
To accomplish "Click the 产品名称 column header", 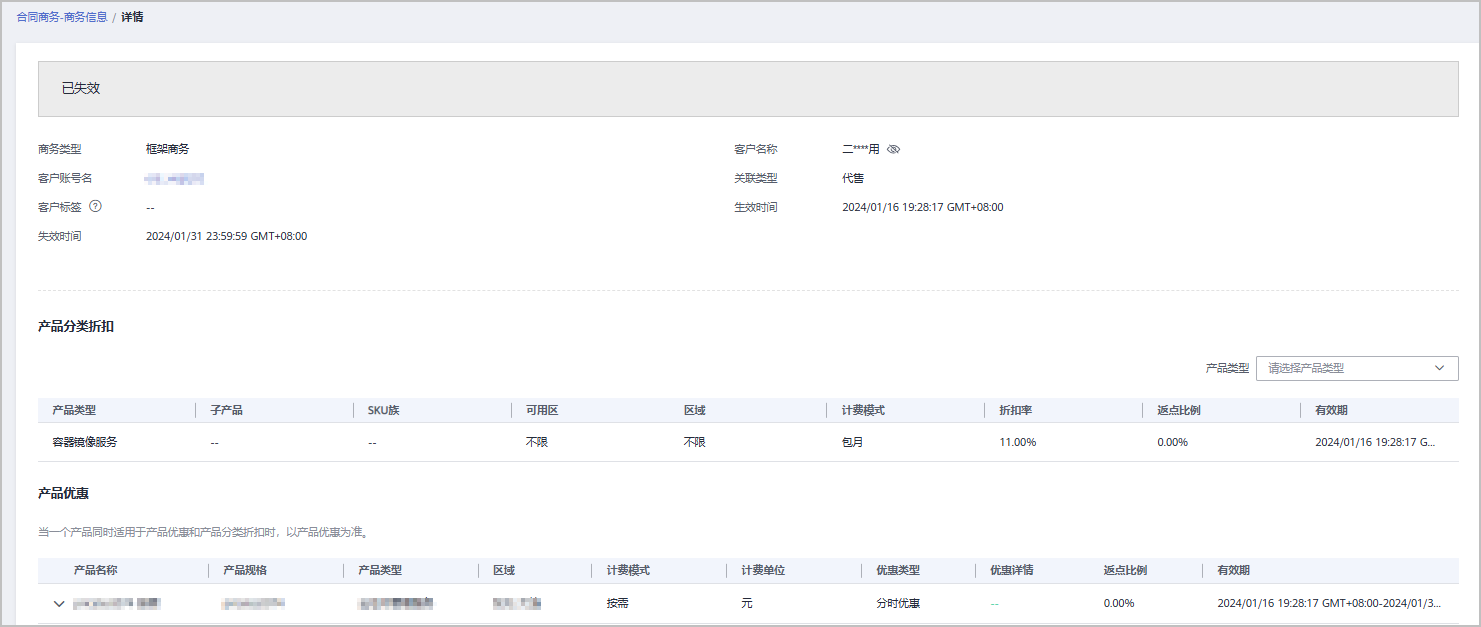I will (95, 570).
